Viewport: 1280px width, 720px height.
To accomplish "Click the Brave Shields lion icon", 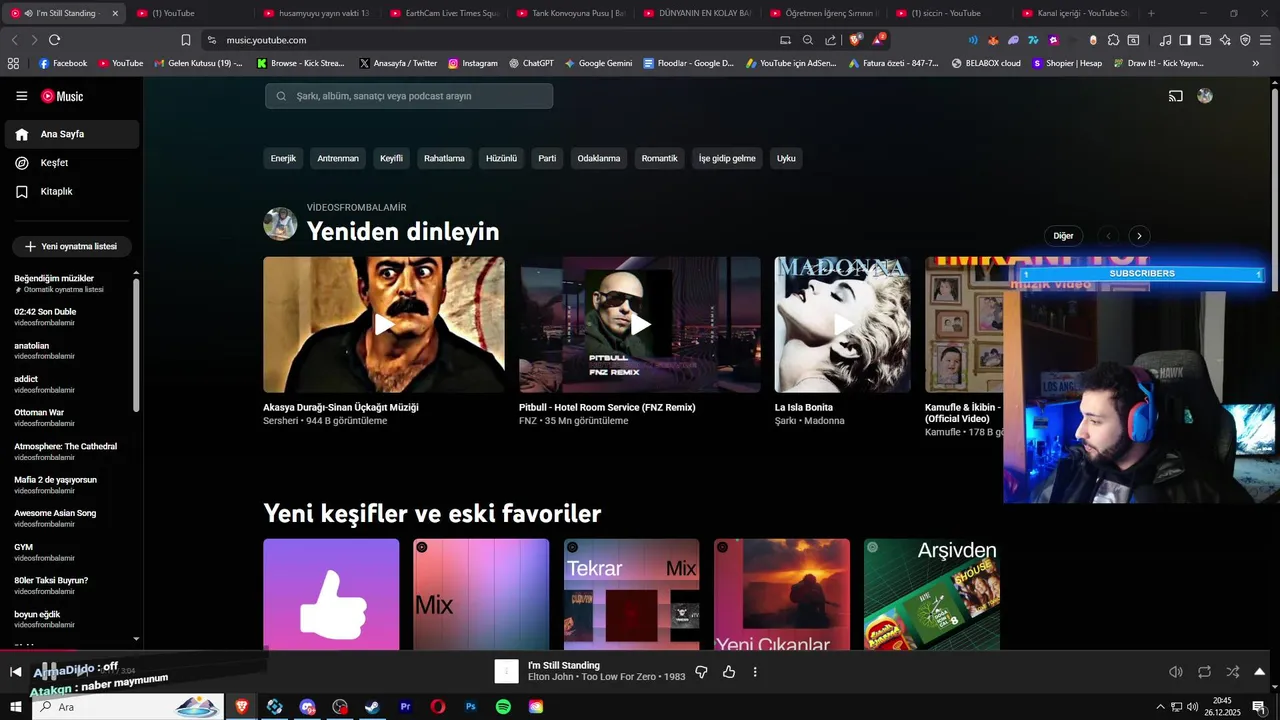I will tap(855, 40).
